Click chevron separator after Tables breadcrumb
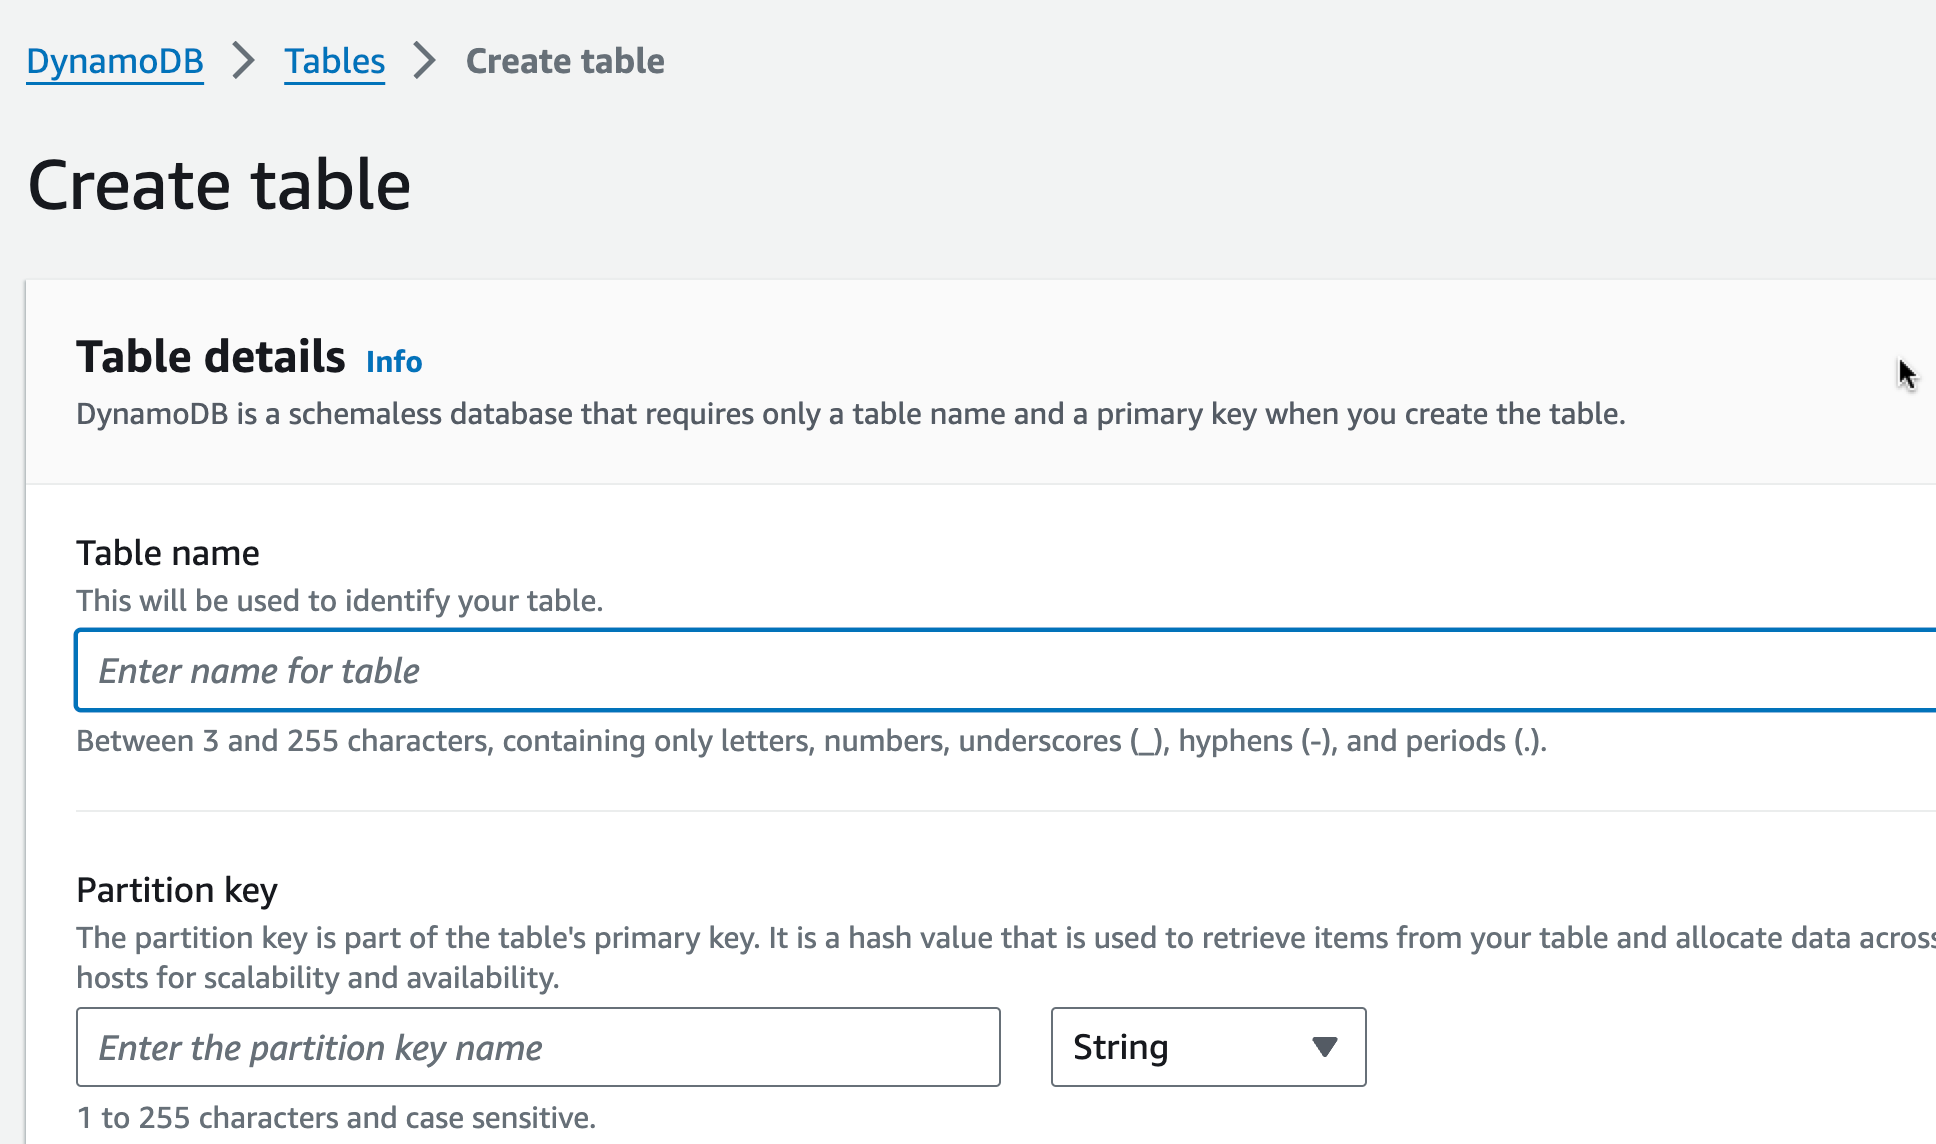Viewport: 1936px width, 1144px height. tap(425, 61)
